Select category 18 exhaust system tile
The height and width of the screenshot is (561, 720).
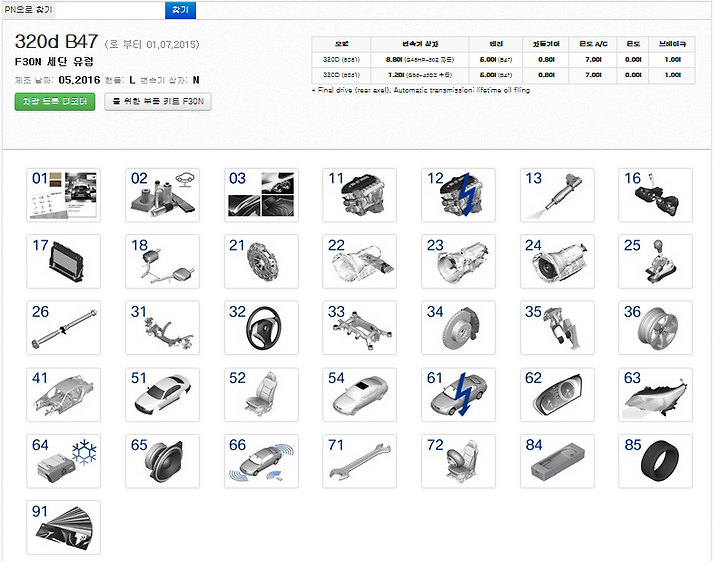tap(163, 262)
